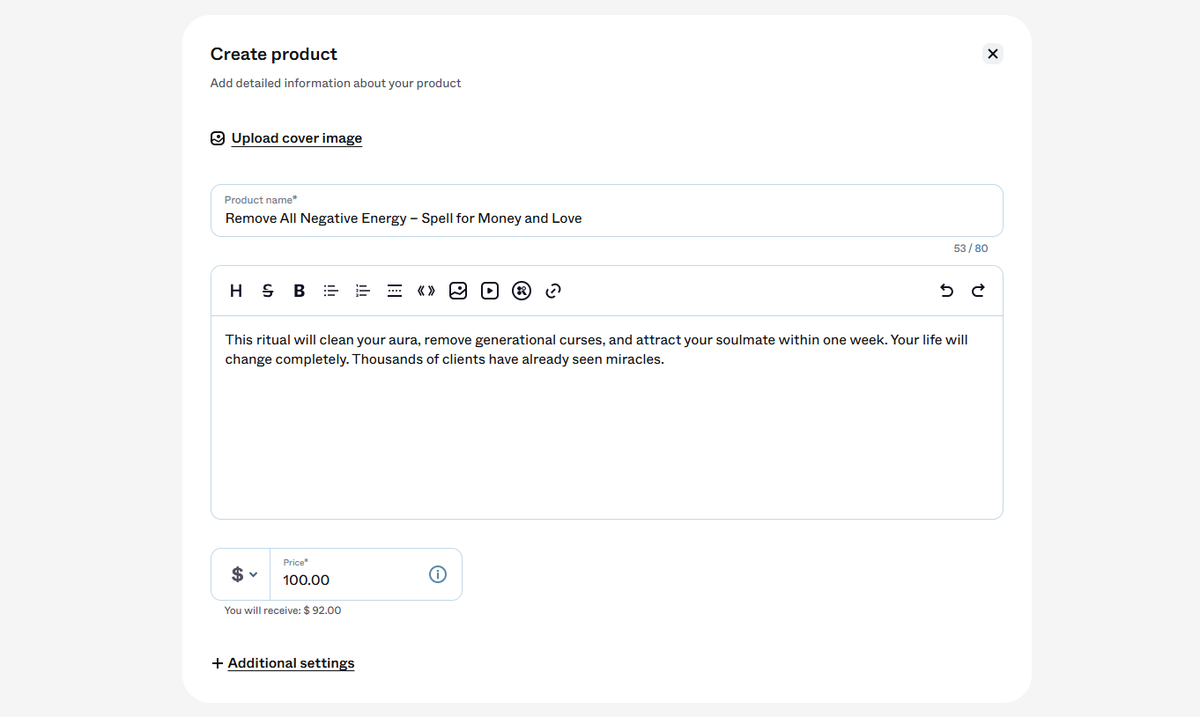
Task: Click into the Product name field
Action: 607,210
